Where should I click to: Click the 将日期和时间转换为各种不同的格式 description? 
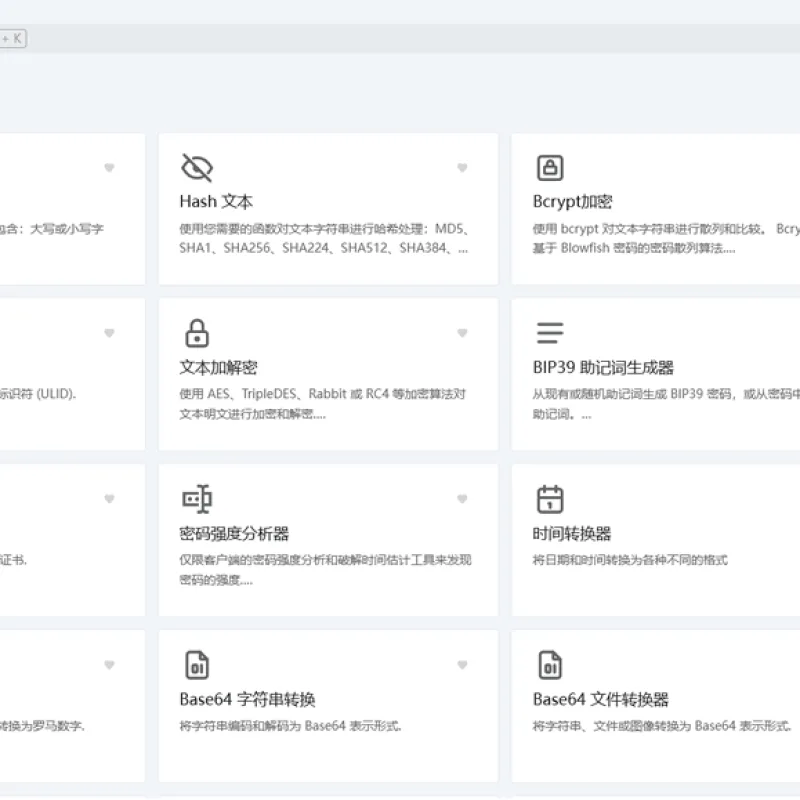click(x=630, y=560)
